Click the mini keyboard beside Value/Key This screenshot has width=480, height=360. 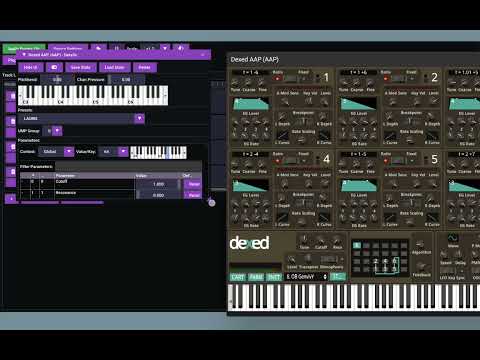click(x=158, y=152)
